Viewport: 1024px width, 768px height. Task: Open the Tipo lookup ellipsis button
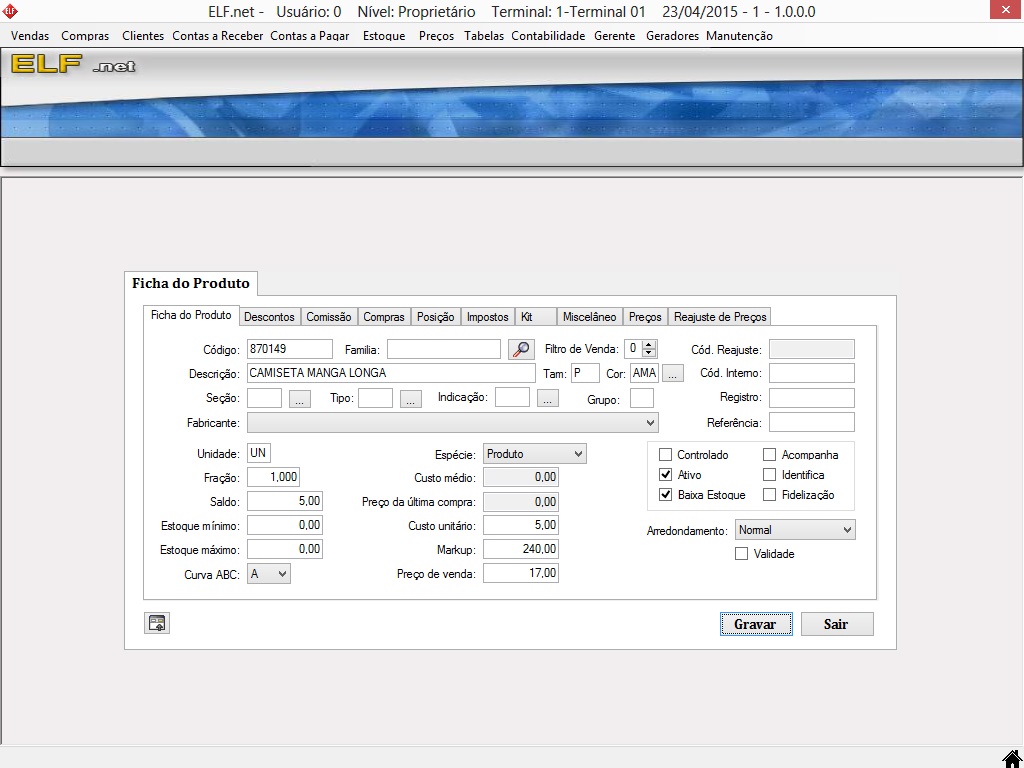pos(410,399)
